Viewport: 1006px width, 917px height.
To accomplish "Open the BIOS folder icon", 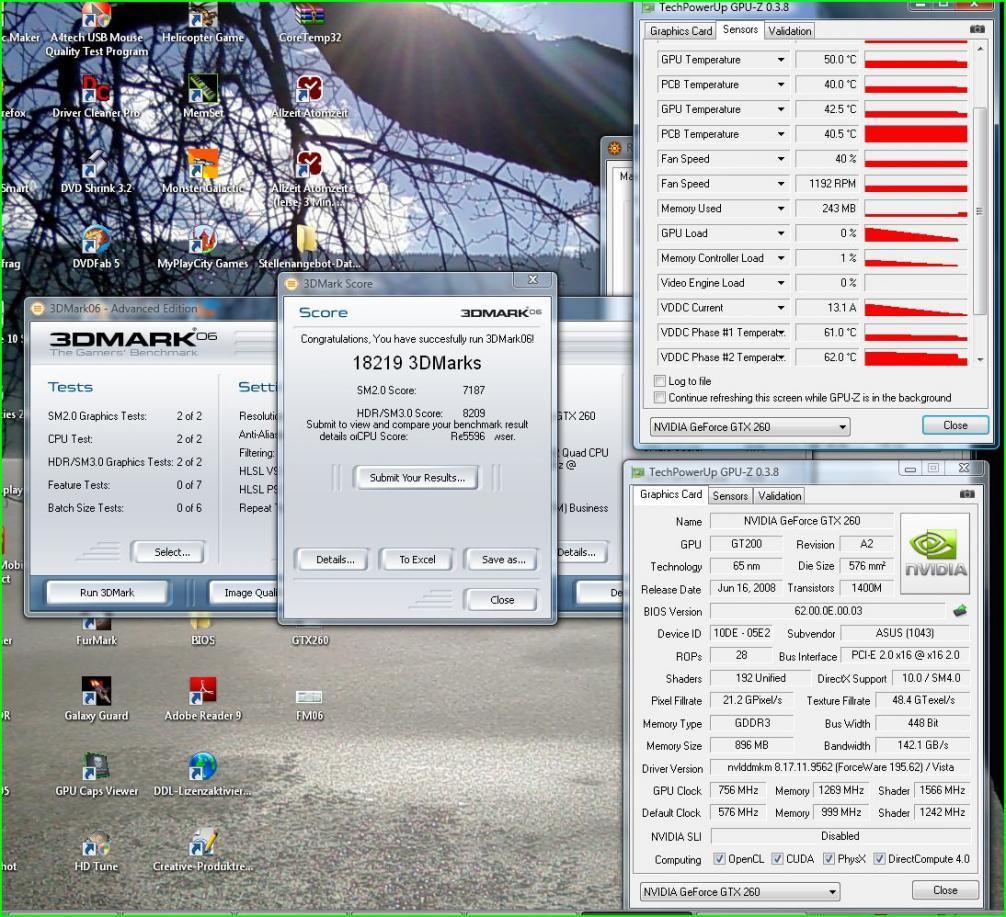I will pyautogui.click(x=203, y=632).
